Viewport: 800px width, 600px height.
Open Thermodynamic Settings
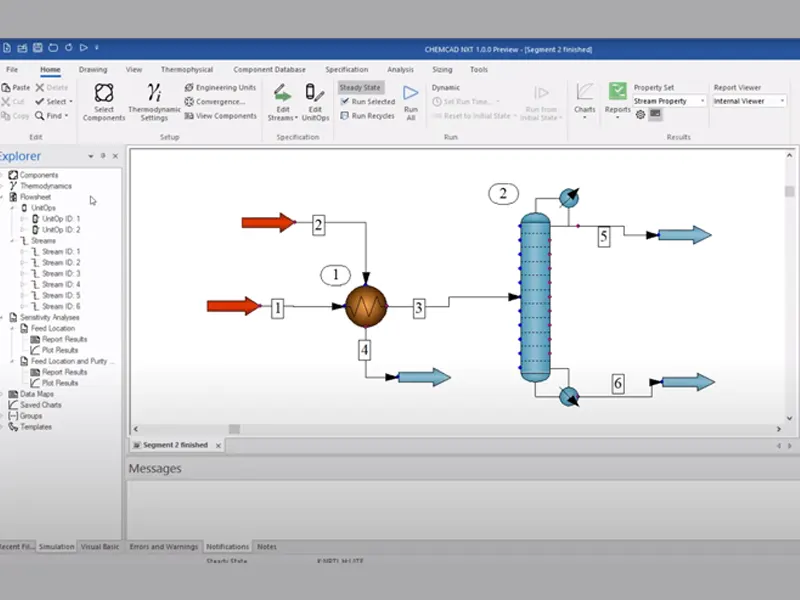click(154, 103)
